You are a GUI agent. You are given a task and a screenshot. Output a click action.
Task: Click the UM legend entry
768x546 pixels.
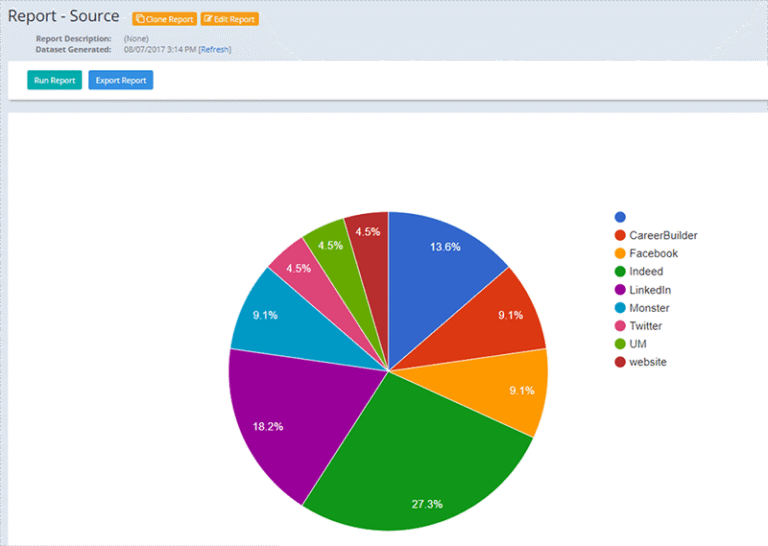[x=630, y=344]
